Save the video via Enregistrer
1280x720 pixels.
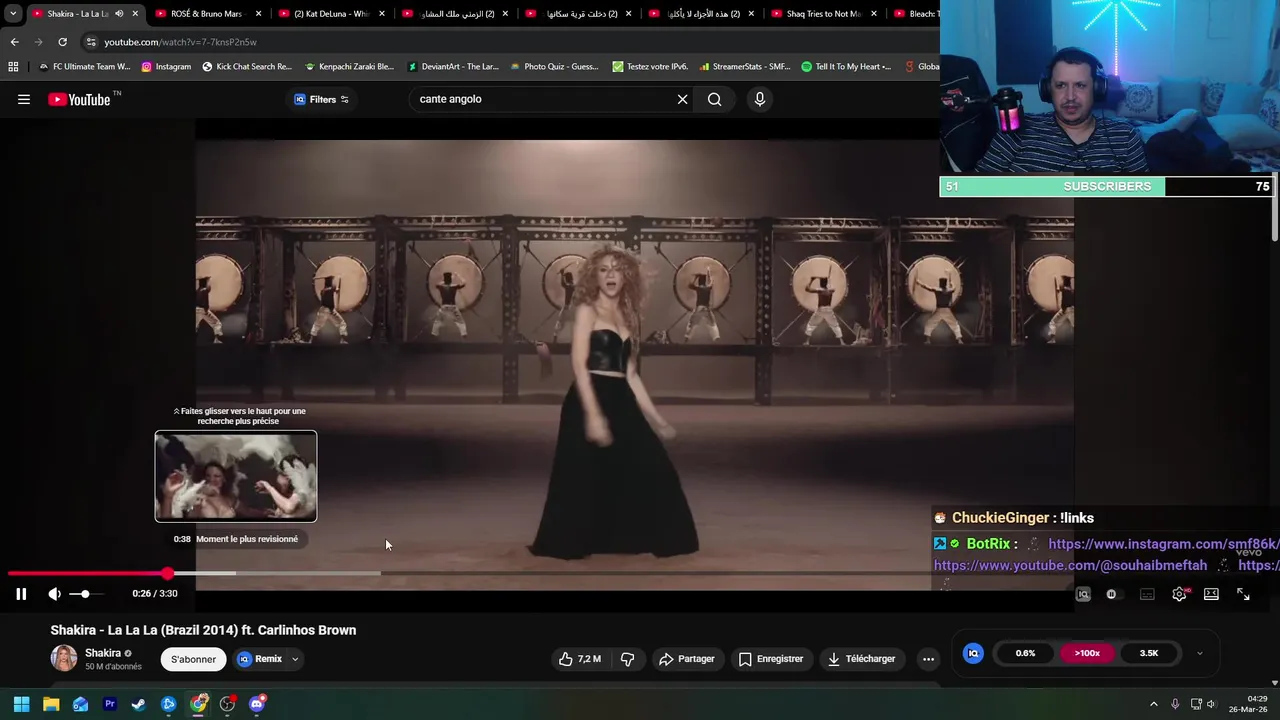pos(771,659)
